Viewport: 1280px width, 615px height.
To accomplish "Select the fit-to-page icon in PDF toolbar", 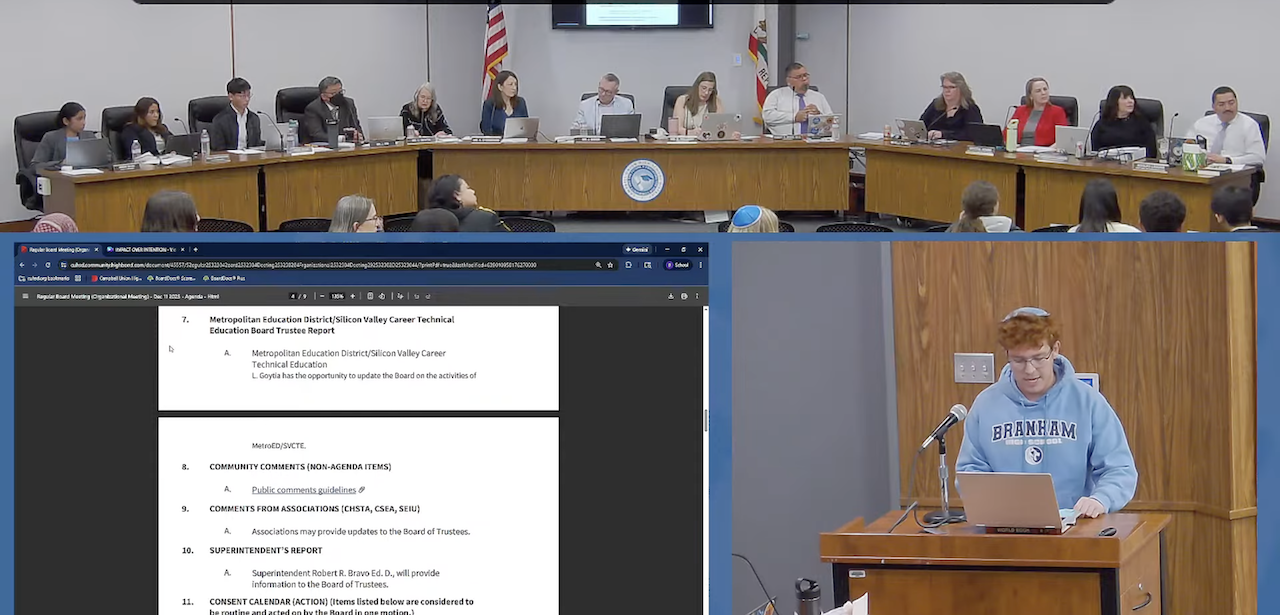I will point(370,296).
